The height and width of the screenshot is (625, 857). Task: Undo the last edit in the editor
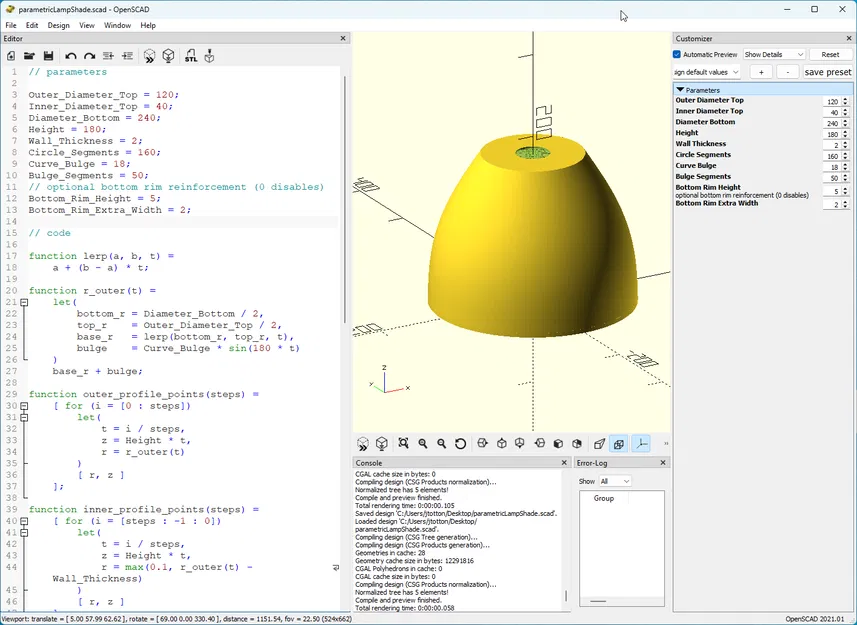(70, 56)
